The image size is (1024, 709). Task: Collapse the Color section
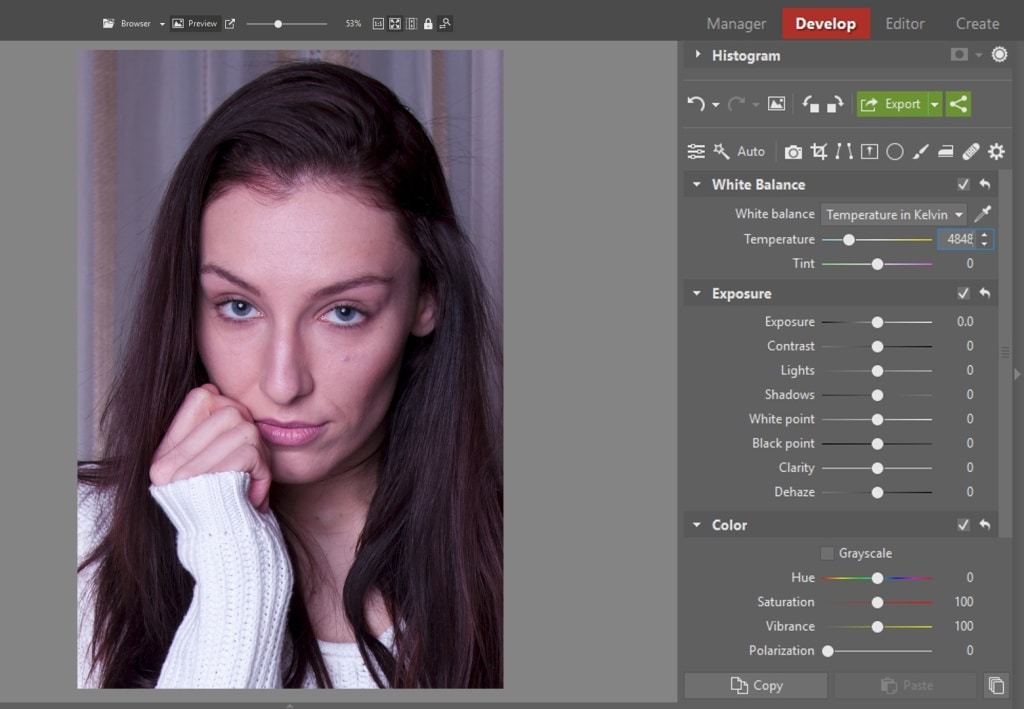(x=696, y=525)
